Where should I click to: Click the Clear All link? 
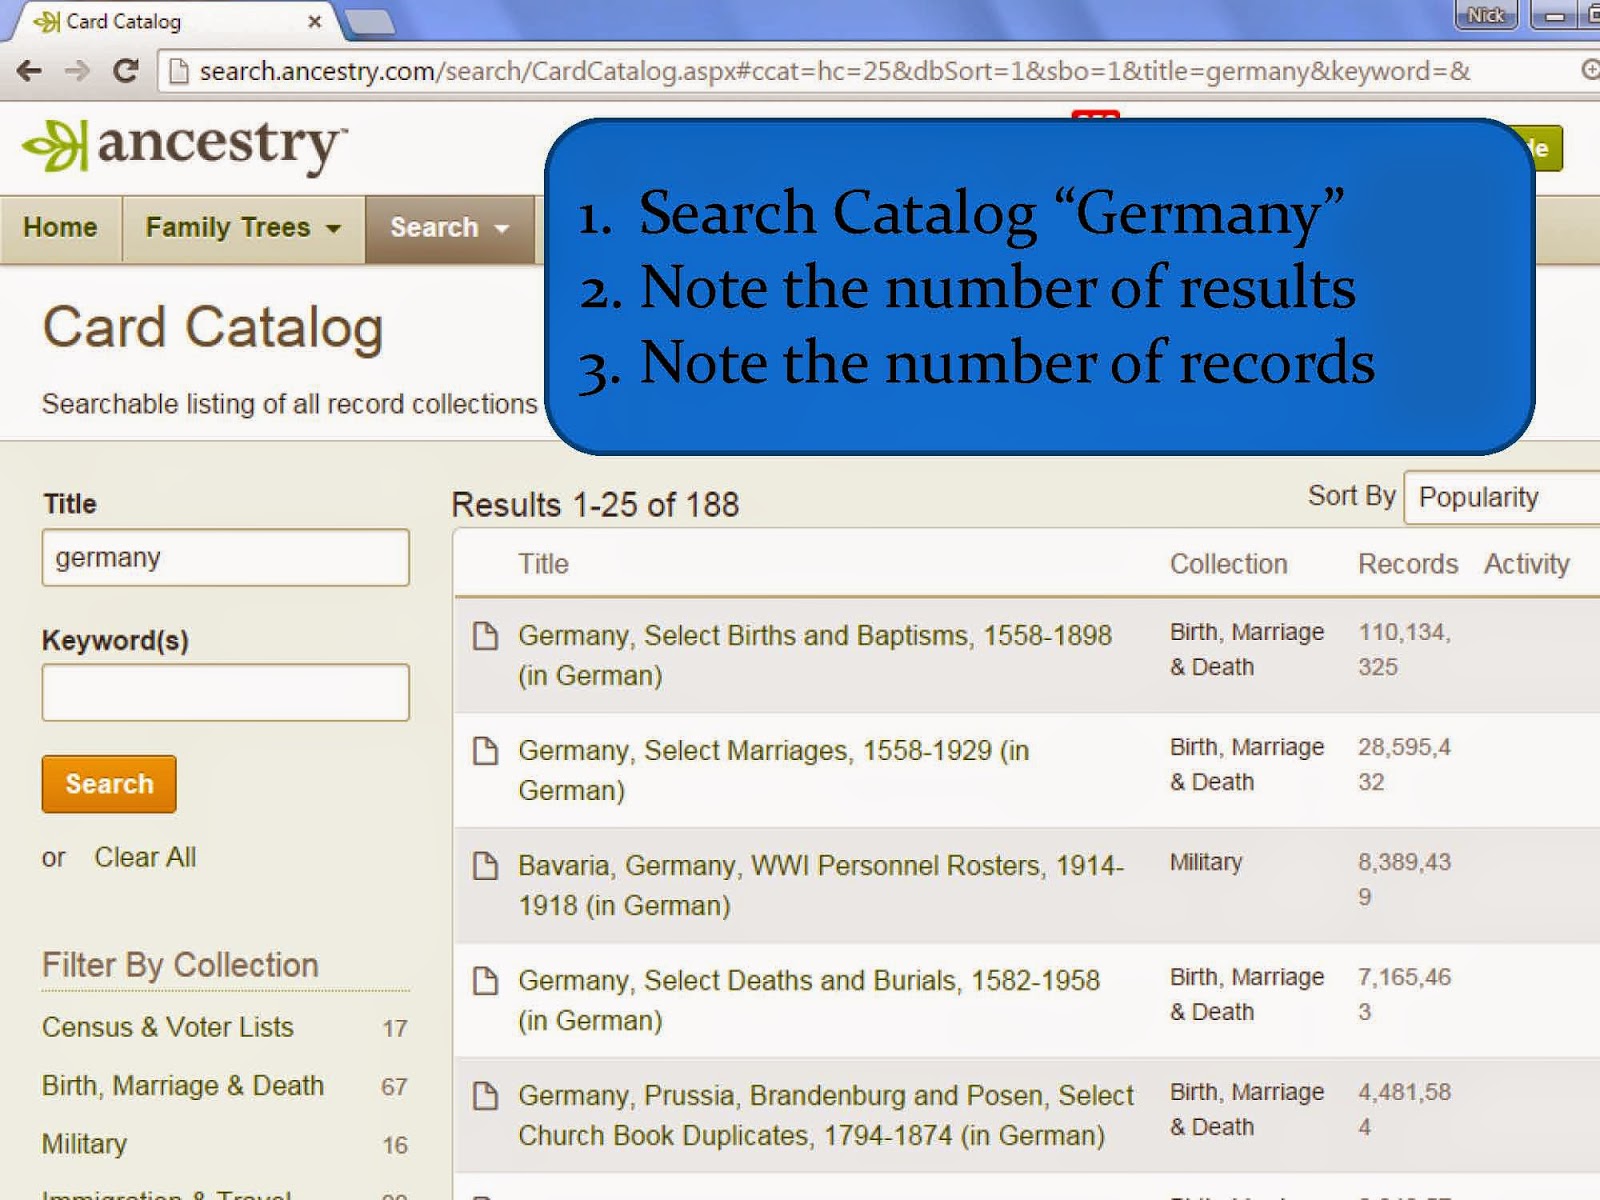[145, 857]
